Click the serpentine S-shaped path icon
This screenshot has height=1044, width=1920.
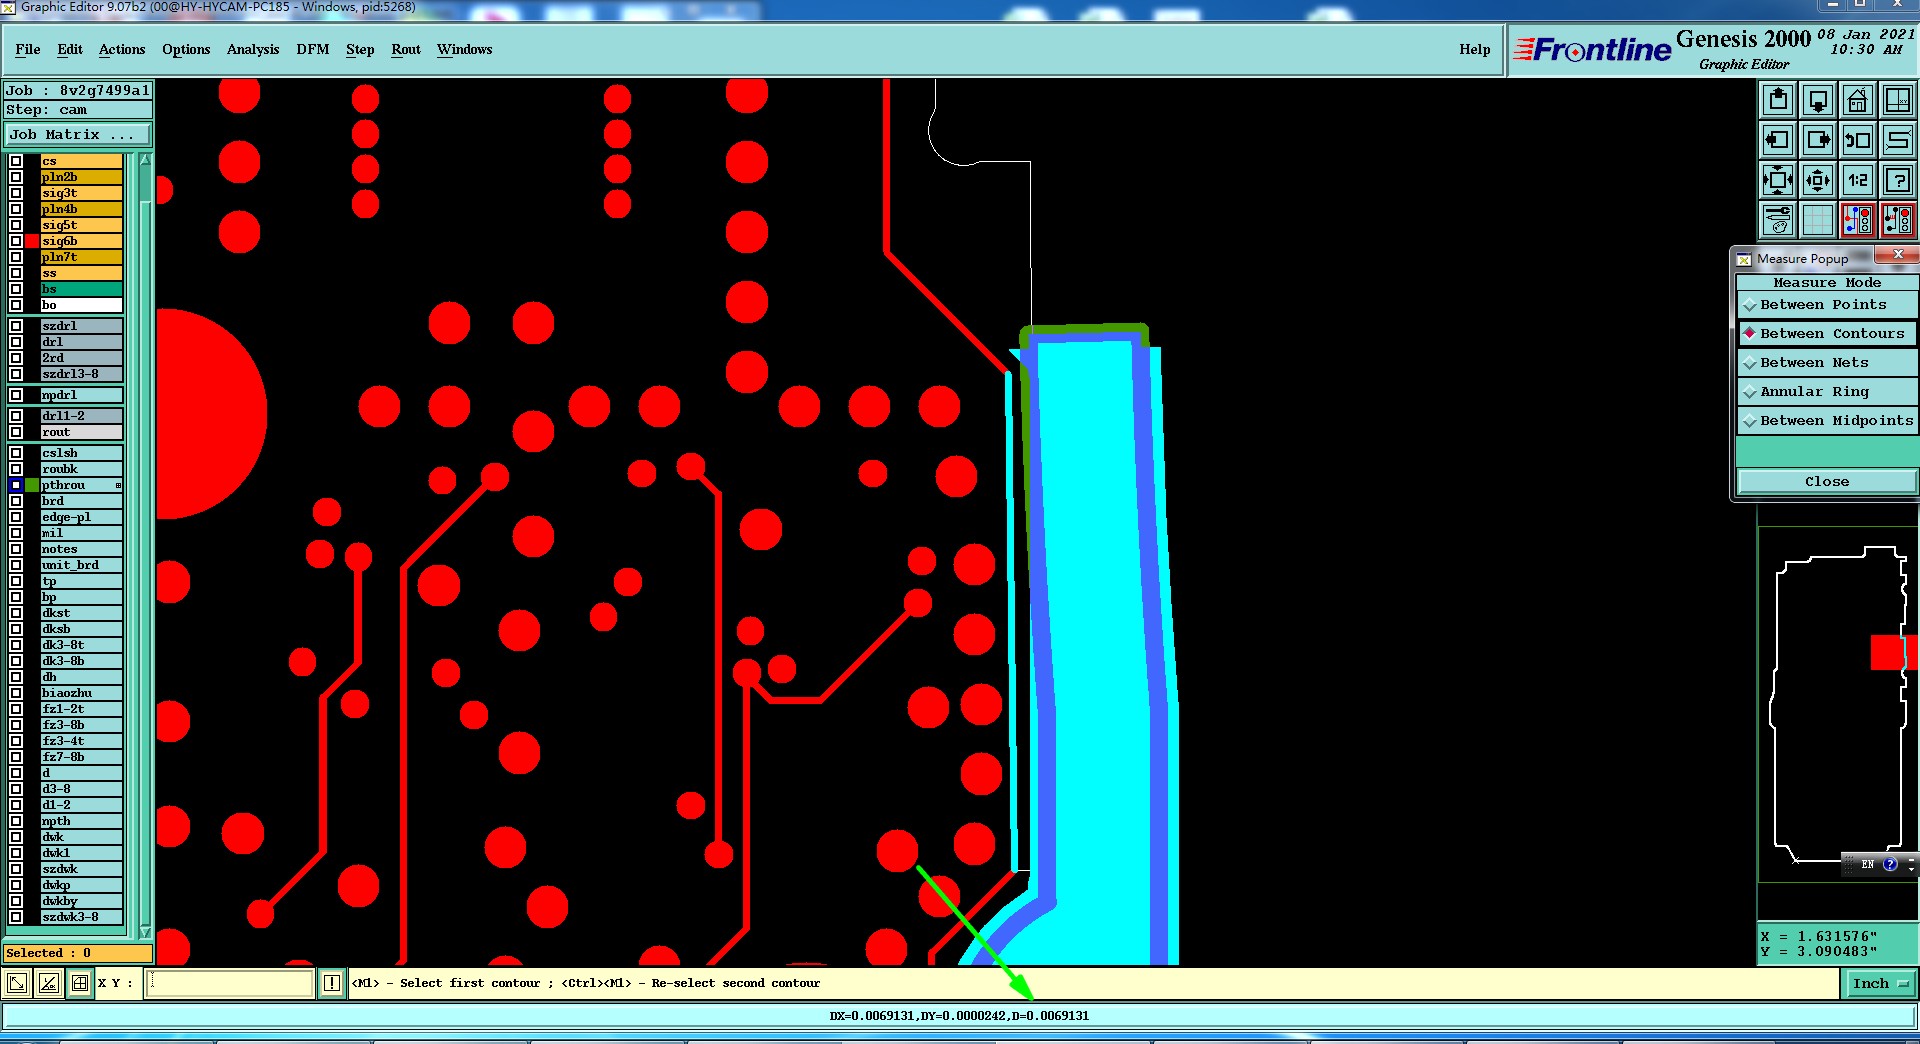1897,140
